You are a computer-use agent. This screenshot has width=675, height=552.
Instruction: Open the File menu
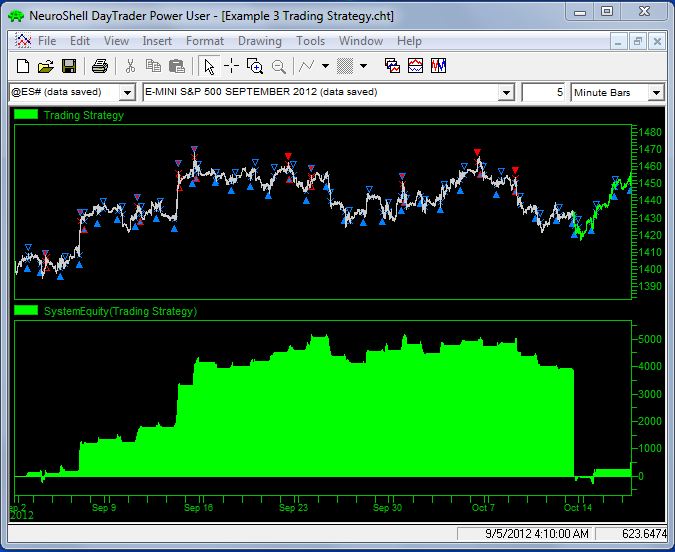pyautogui.click(x=47, y=41)
